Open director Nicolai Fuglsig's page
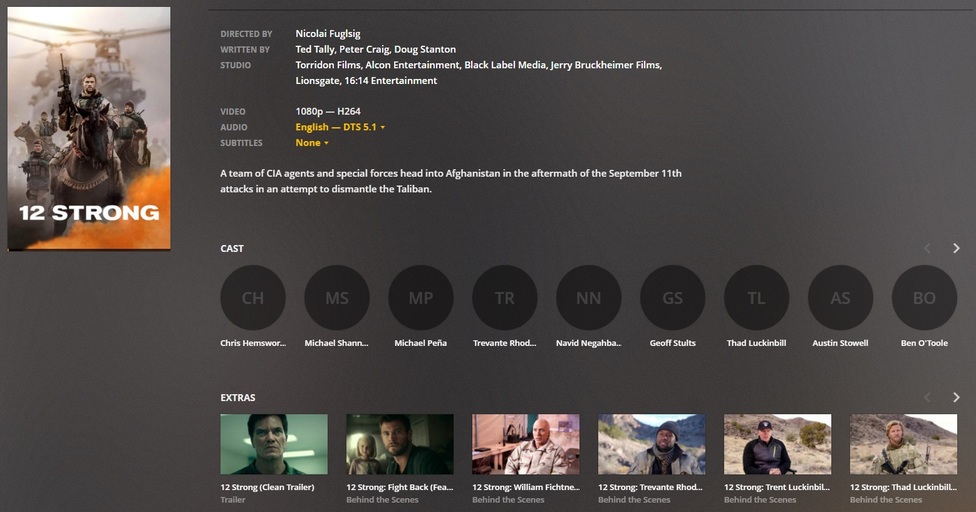Screen dimensions: 976x512 [x=327, y=34]
